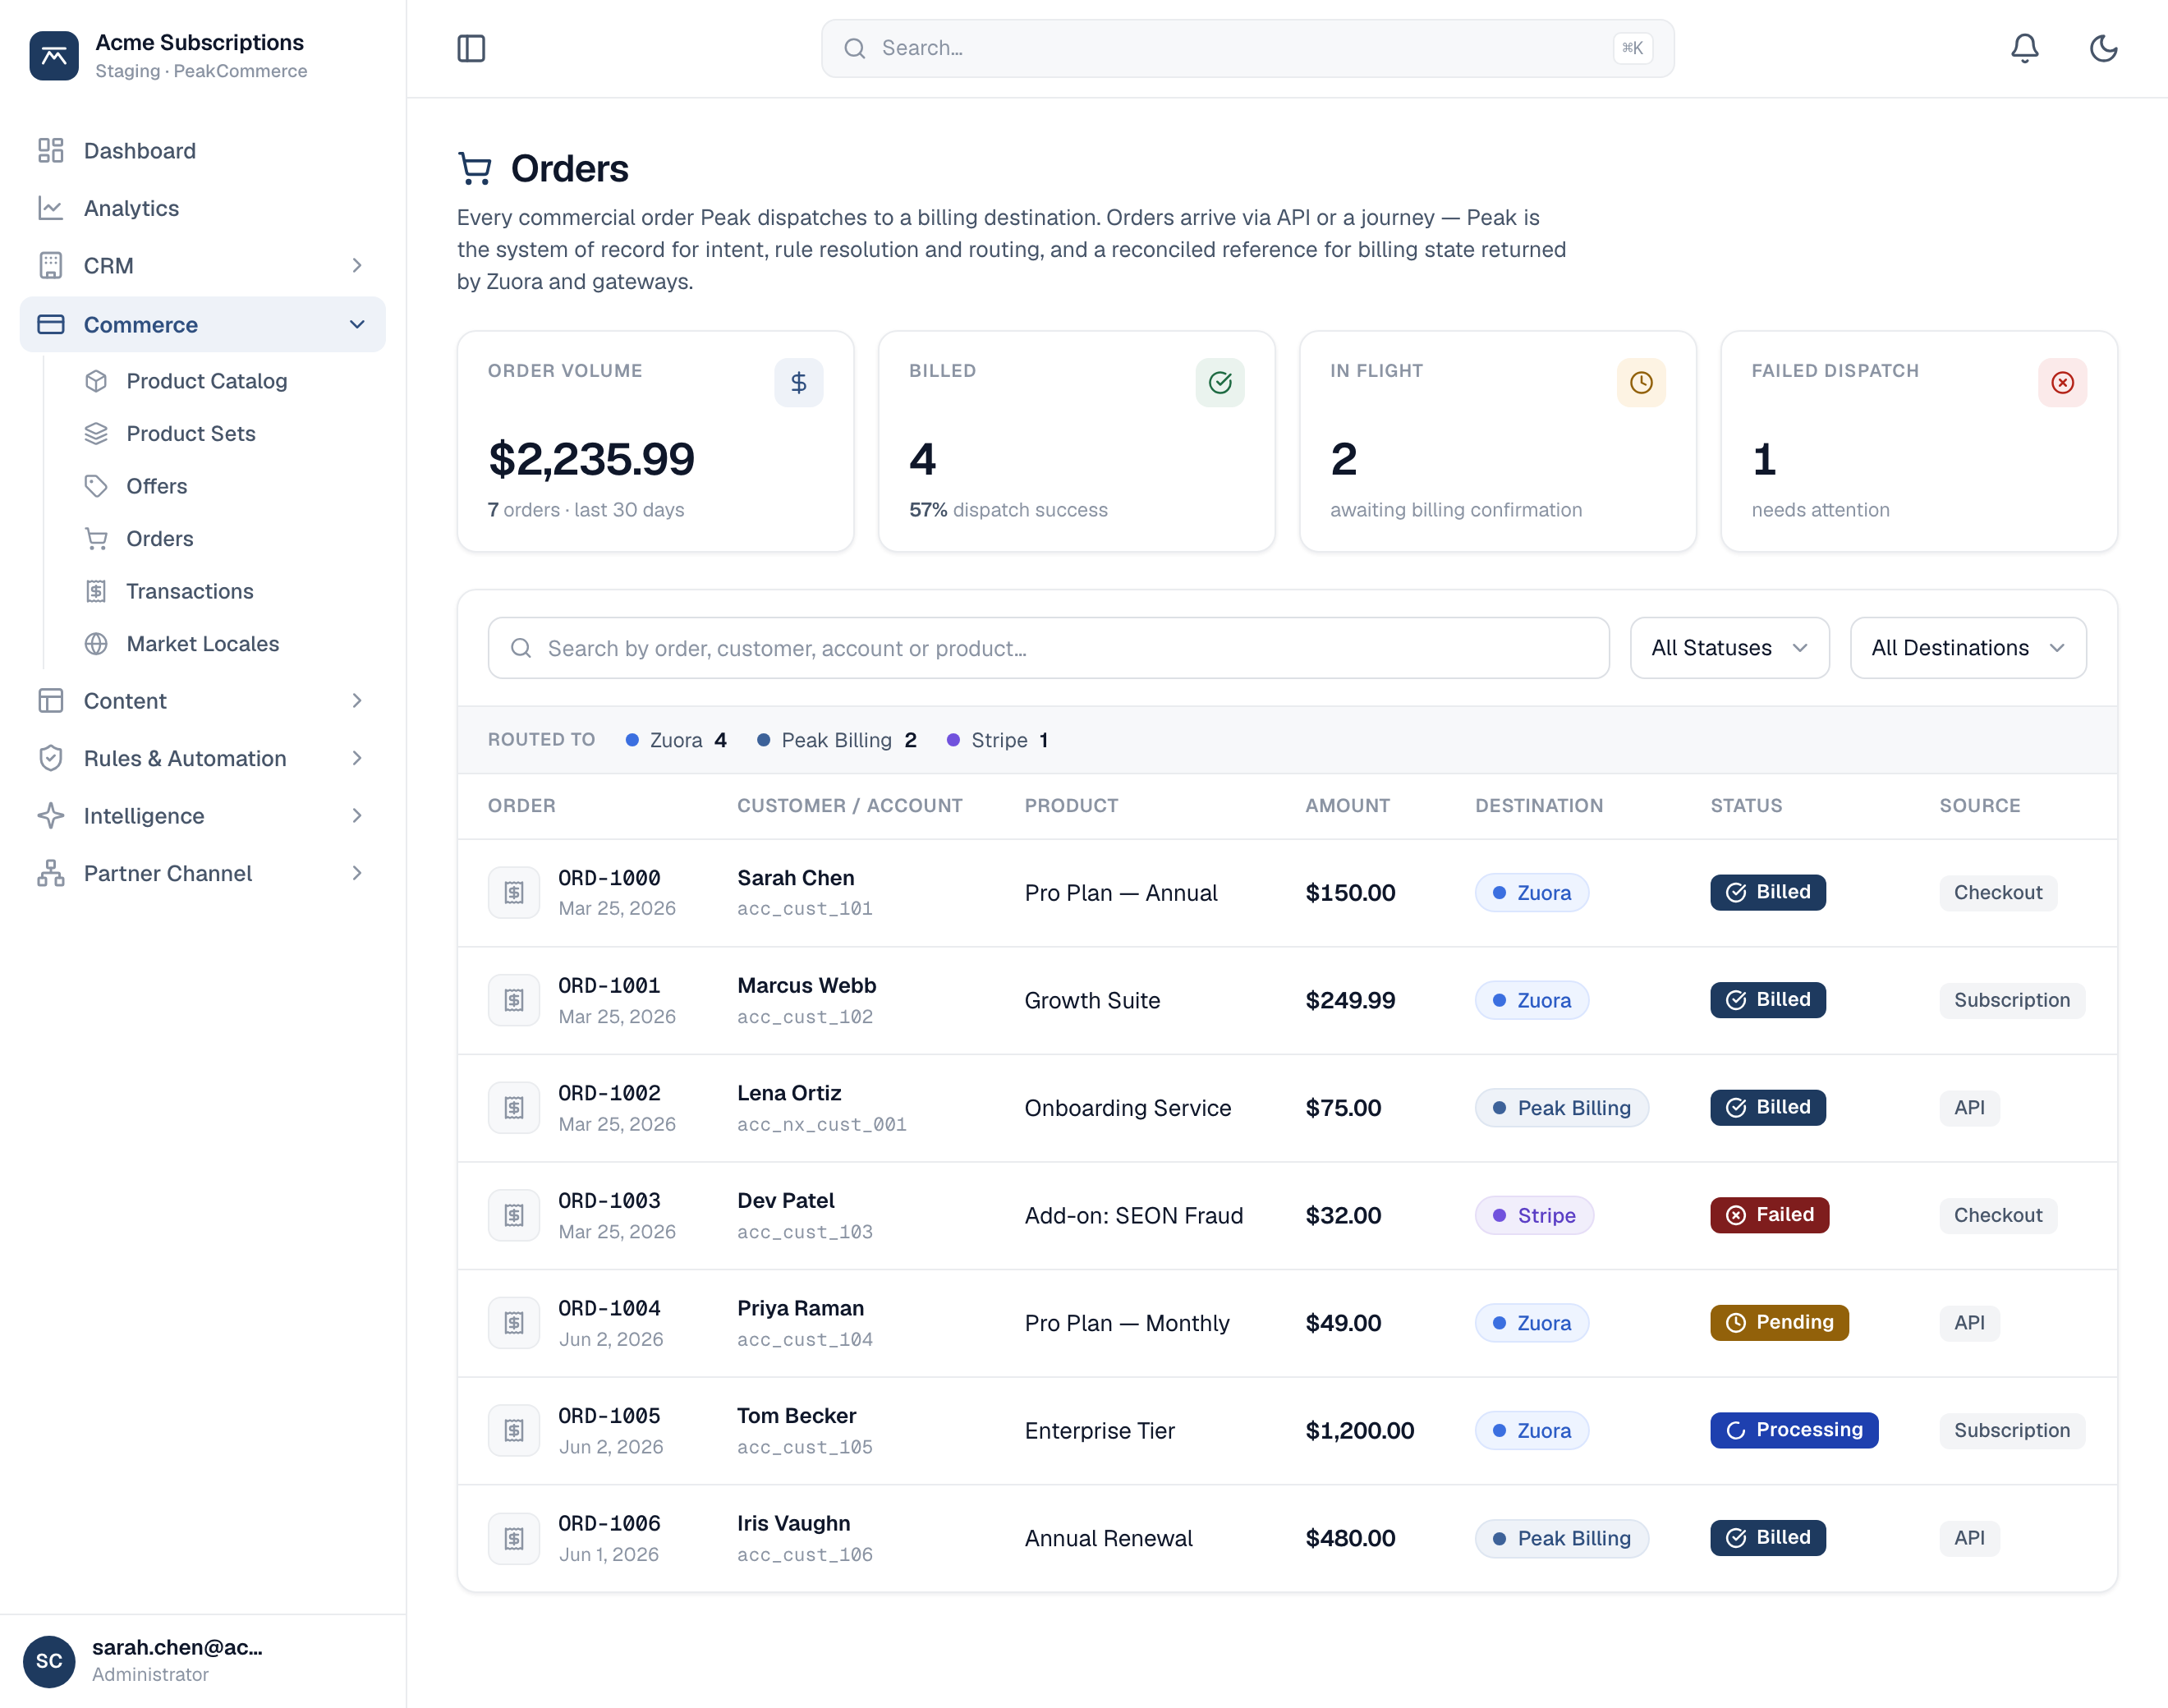Click the Processing badge for ORD-1005
This screenshot has width=2168, height=1708.
[x=1793, y=1430]
